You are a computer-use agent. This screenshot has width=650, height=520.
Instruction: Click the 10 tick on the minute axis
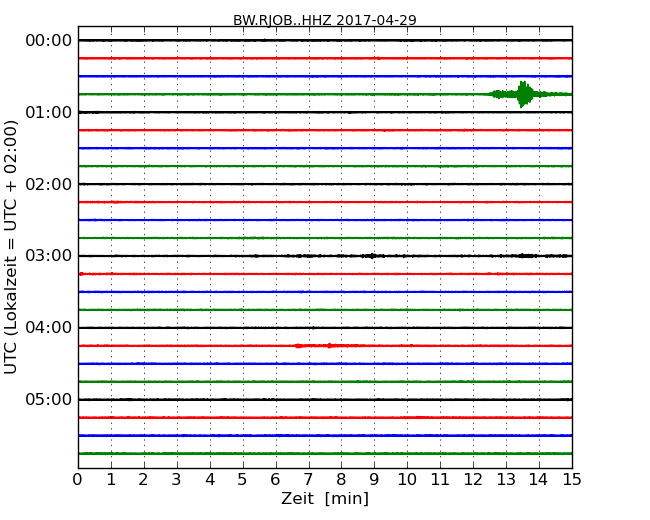pos(407,480)
